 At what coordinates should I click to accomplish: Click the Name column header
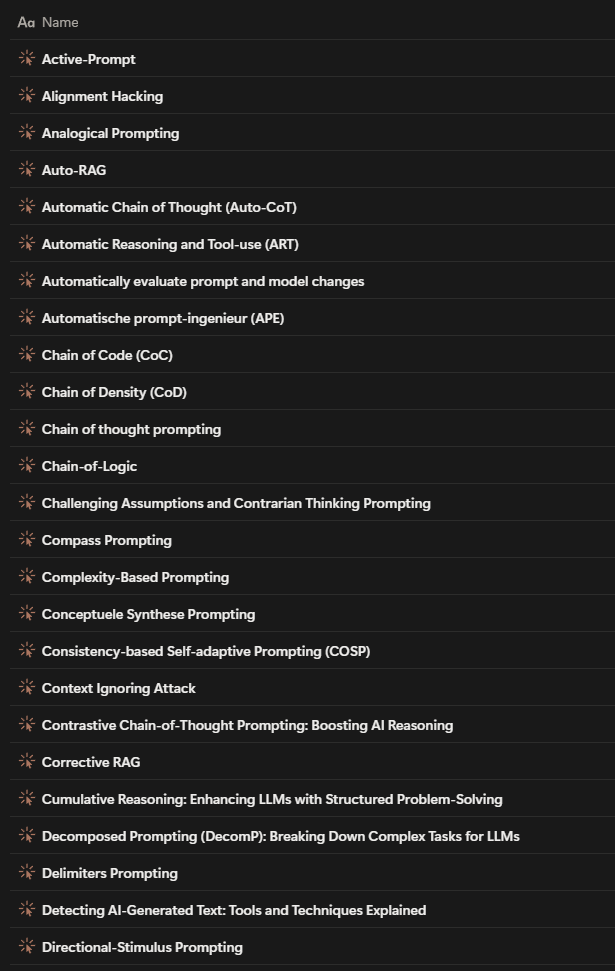coord(60,22)
